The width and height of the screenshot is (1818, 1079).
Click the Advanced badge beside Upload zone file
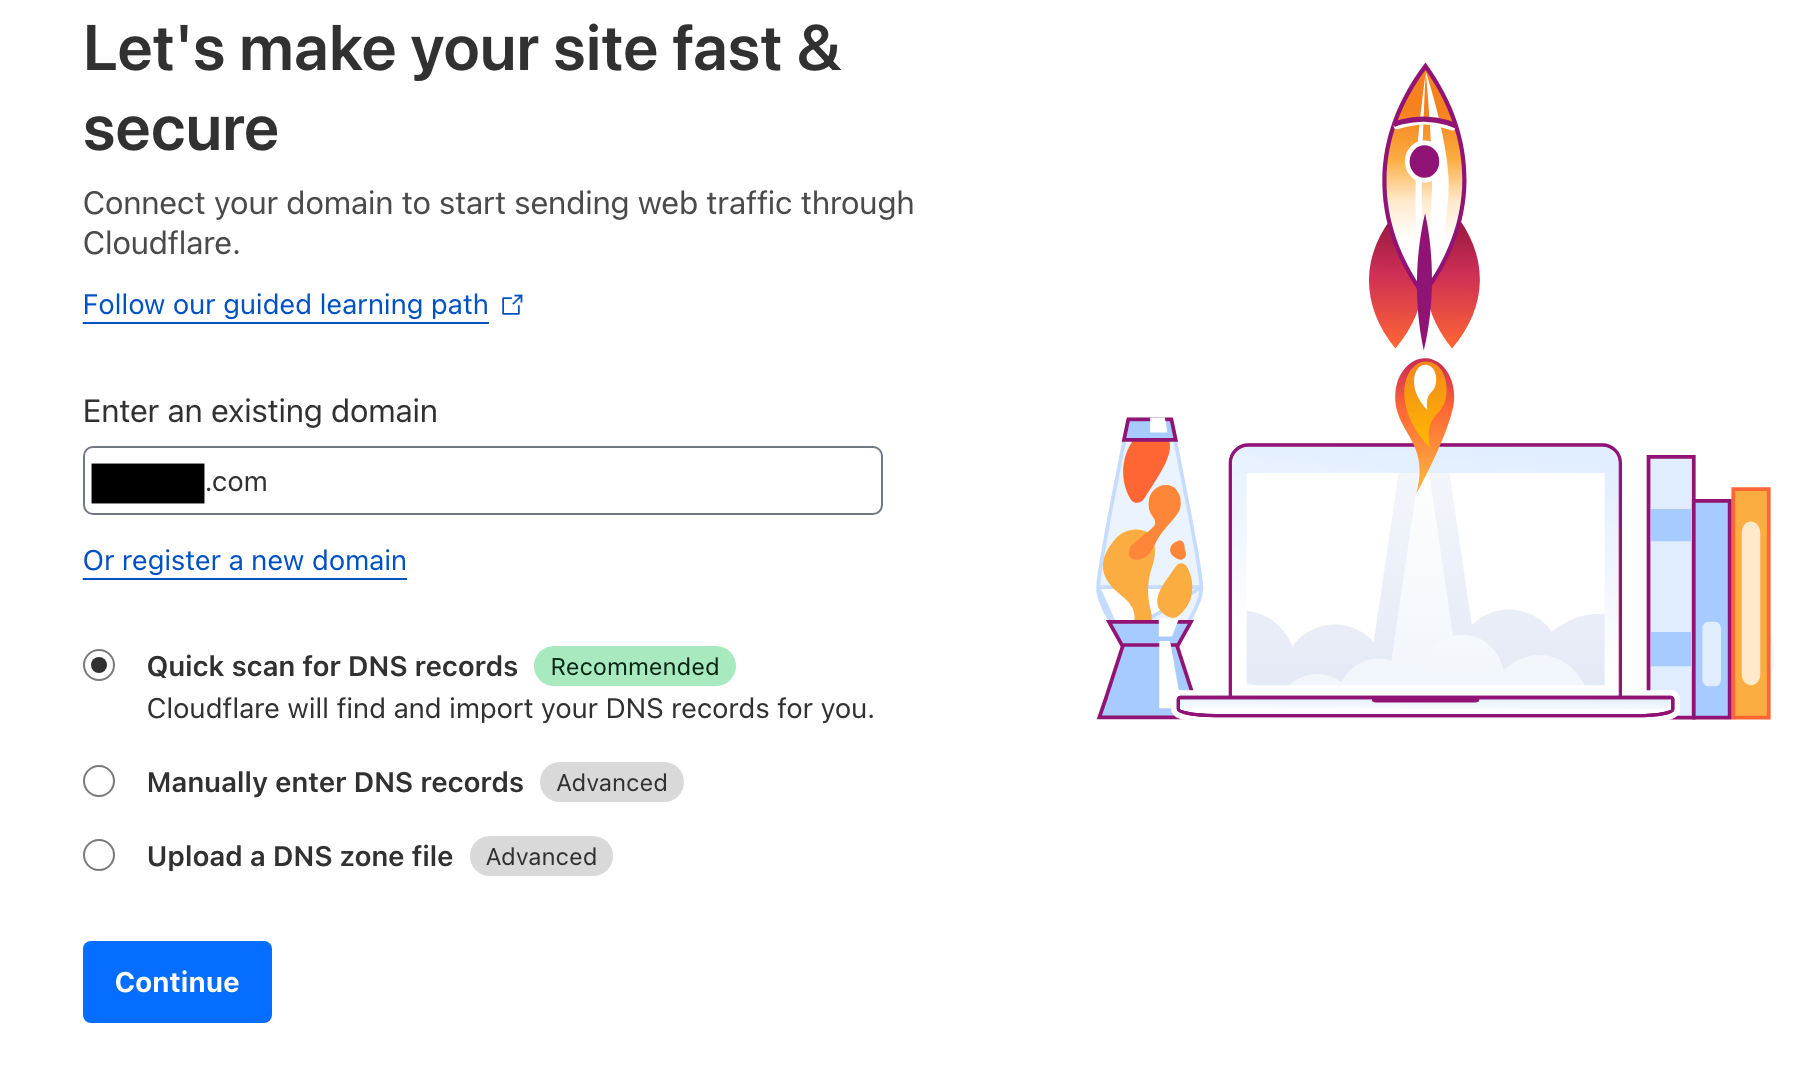[x=541, y=857]
